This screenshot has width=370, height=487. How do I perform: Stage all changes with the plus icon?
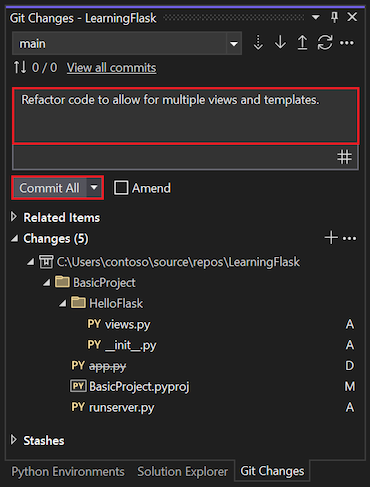(331, 238)
